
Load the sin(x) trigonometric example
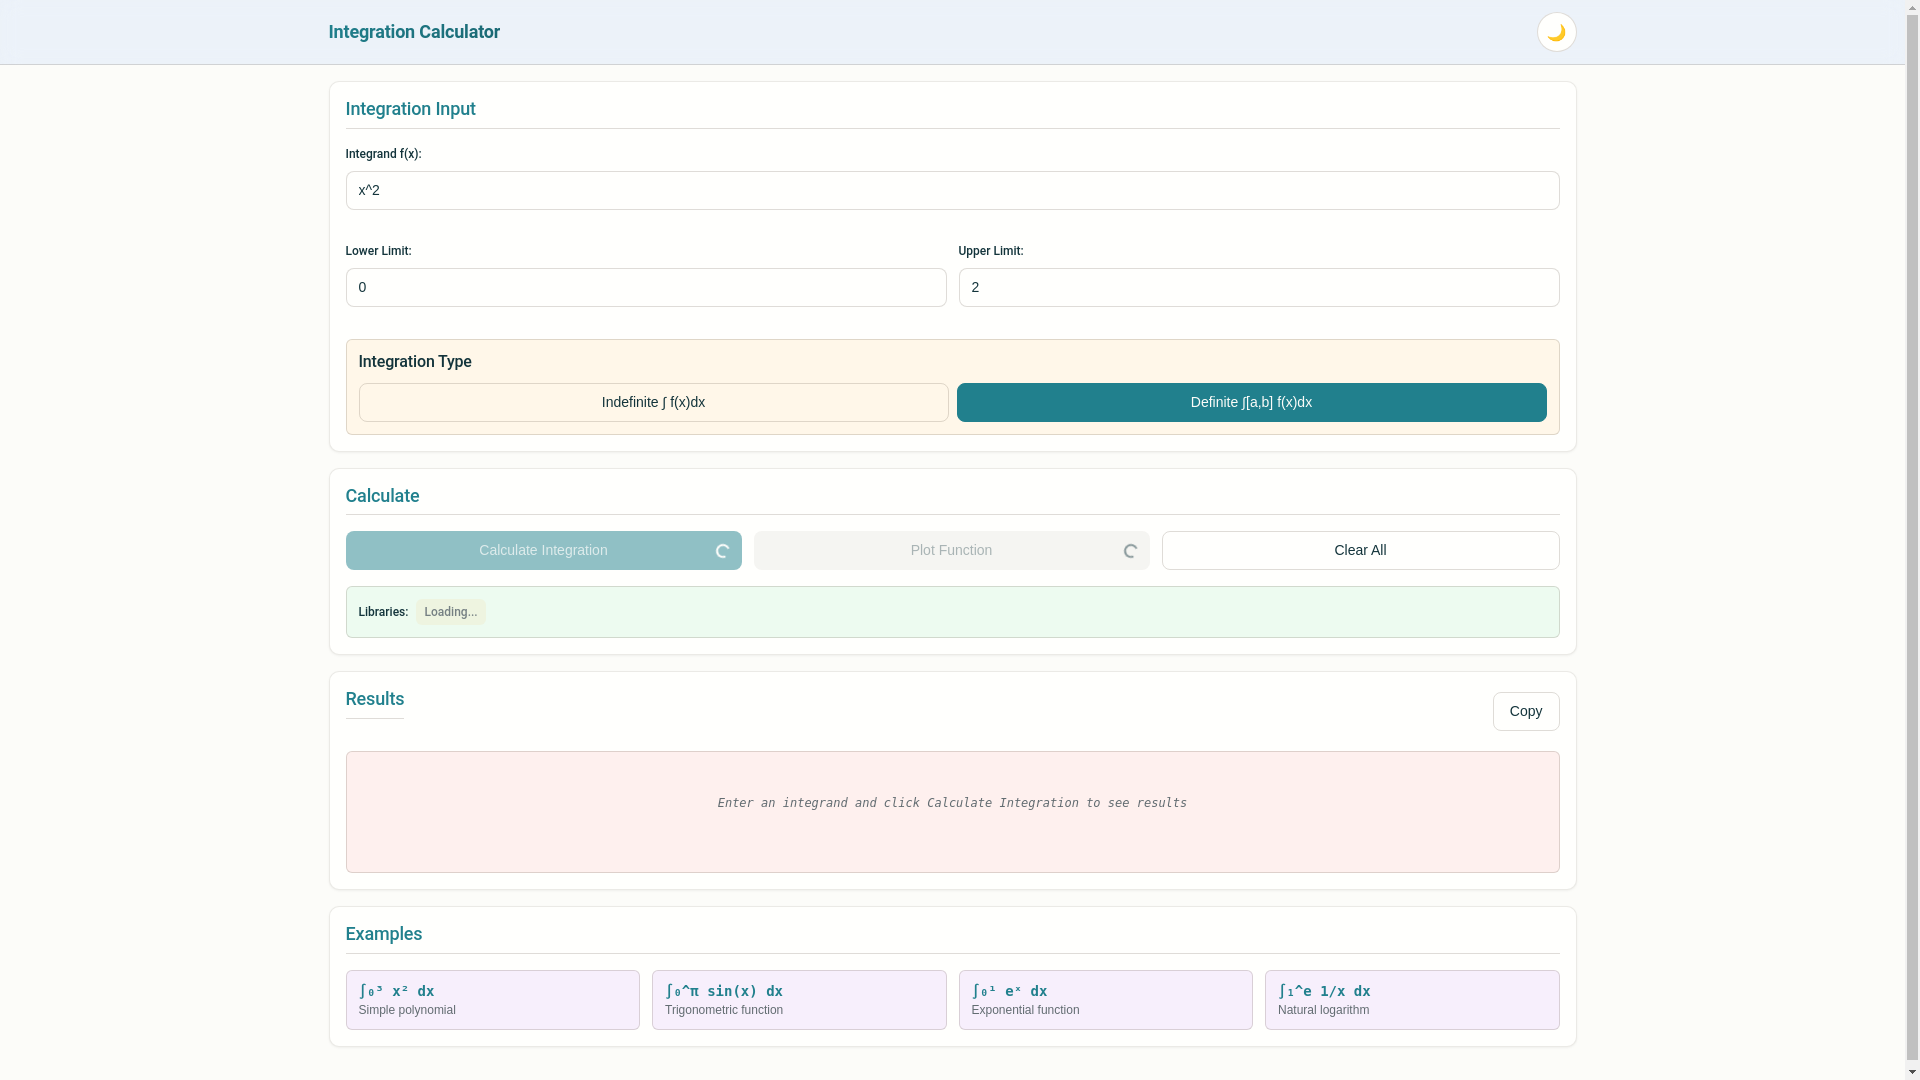coord(799,1000)
